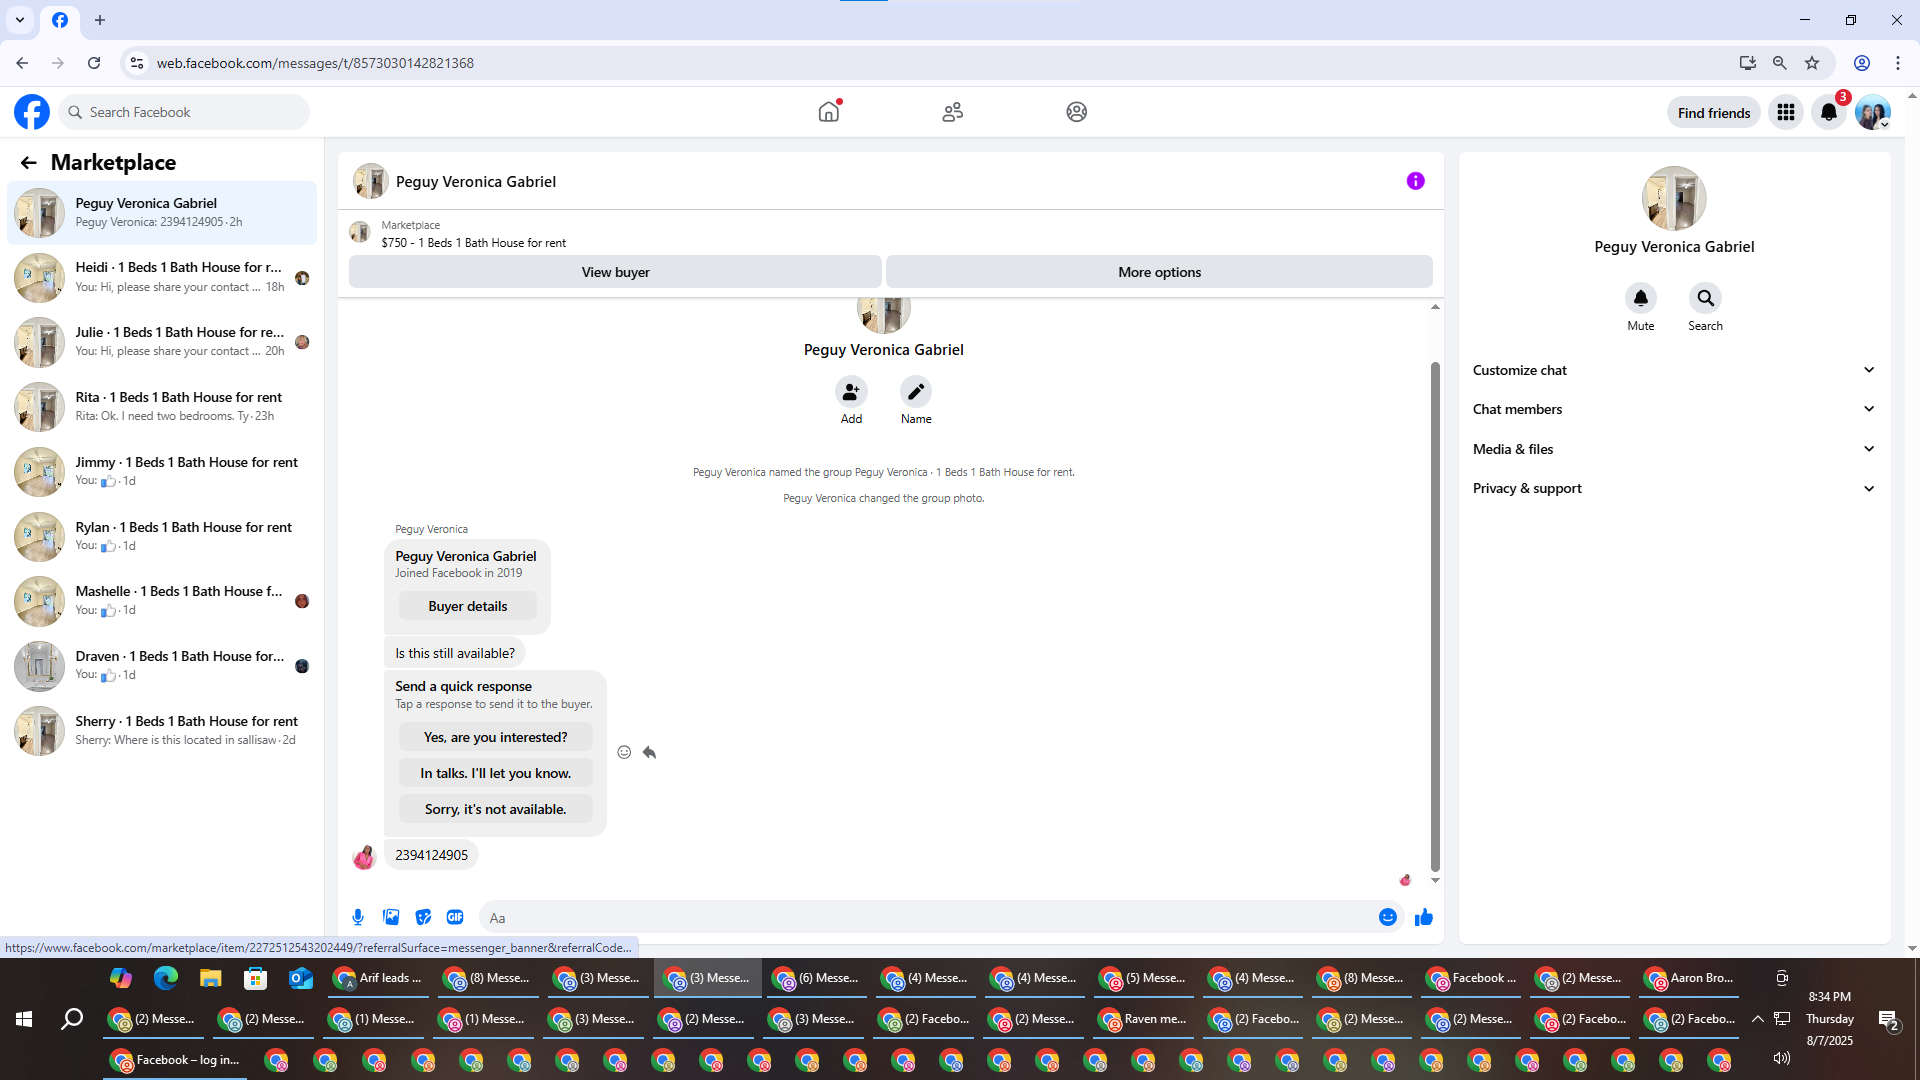
Task: Send a voice clip with microphone icon
Action: [358, 917]
